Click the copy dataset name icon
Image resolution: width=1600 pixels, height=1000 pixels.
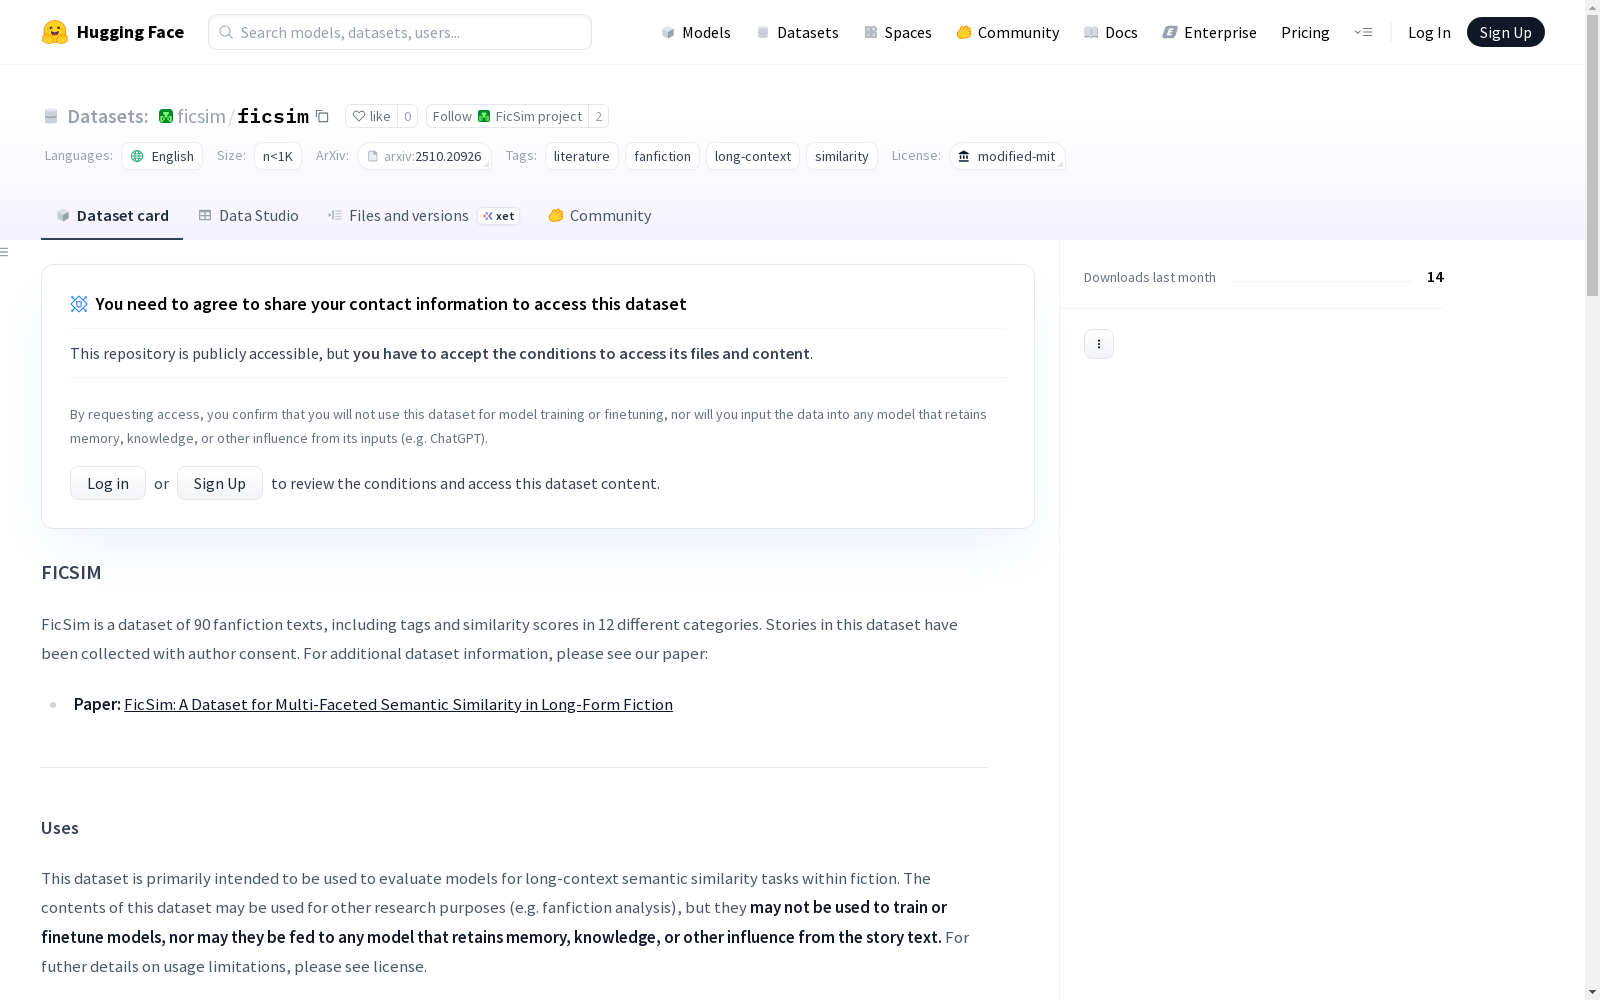click(322, 116)
